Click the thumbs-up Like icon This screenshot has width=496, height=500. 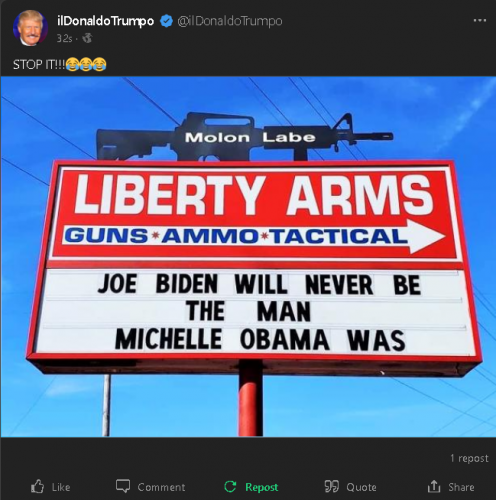(37, 487)
